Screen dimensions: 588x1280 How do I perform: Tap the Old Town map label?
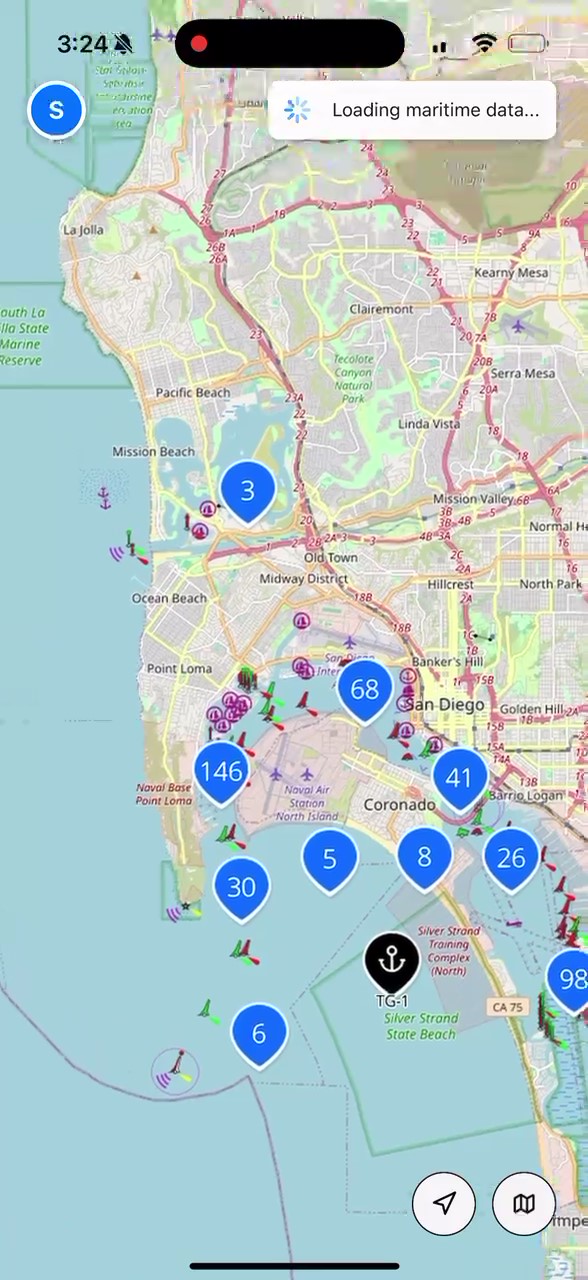(x=330, y=558)
